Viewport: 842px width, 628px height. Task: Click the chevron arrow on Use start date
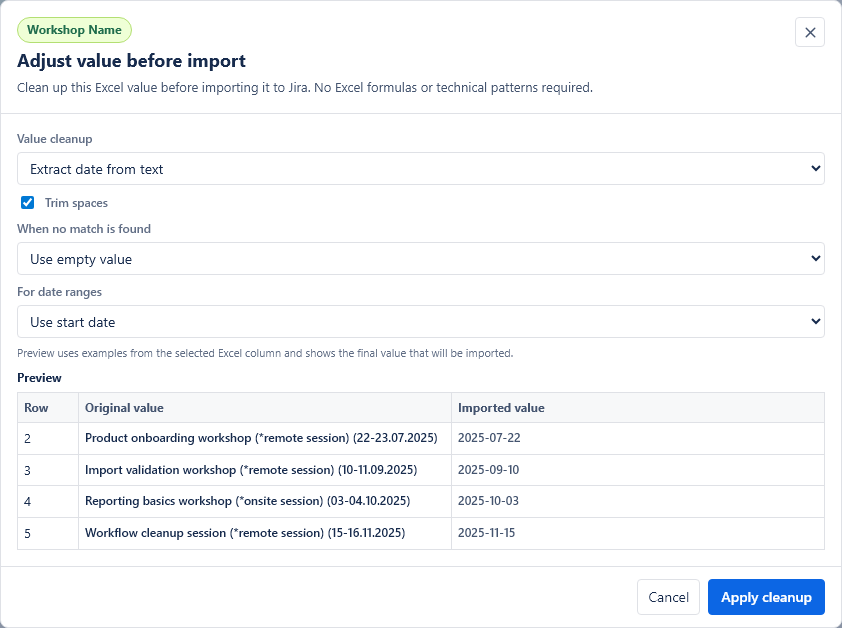(x=815, y=322)
